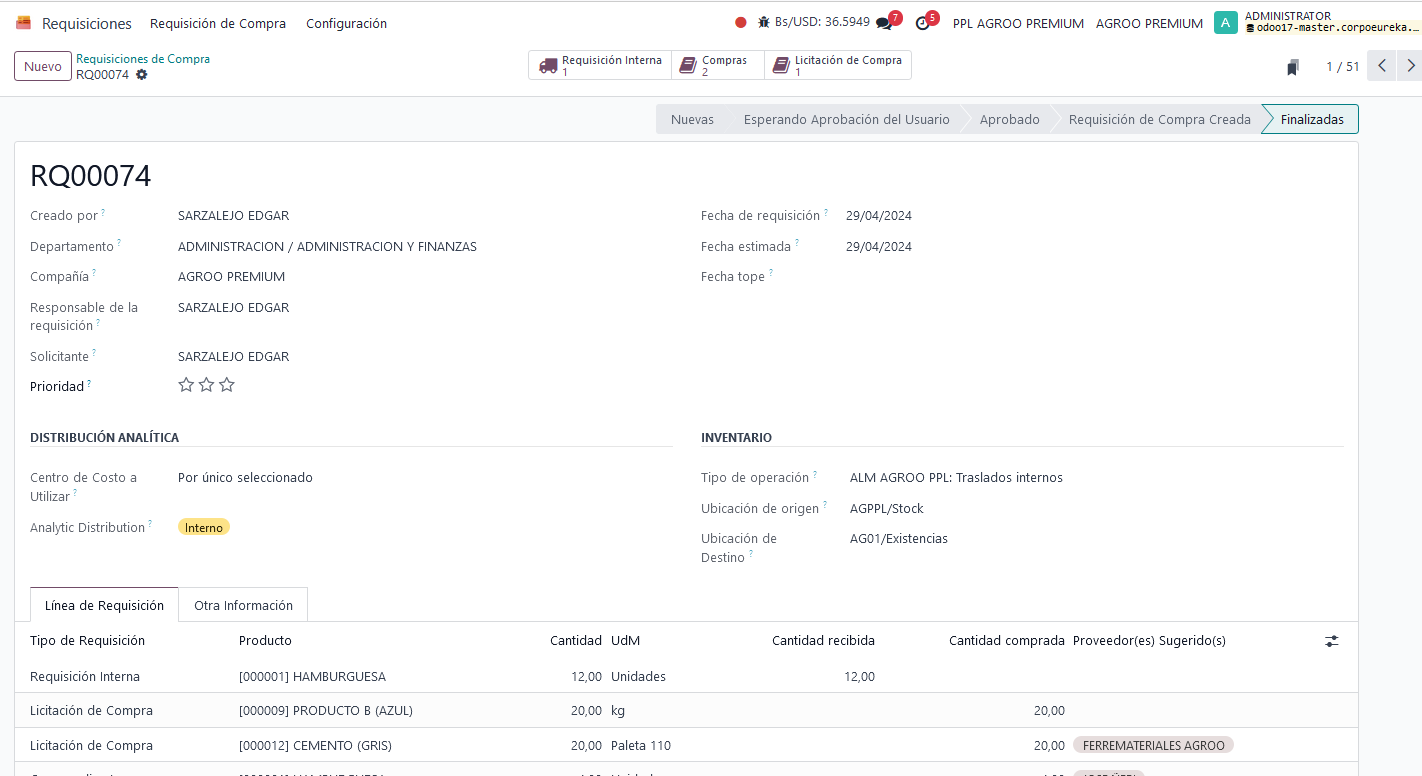Image resolution: width=1422 pixels, height=776 pixels.
Task: Go to the previous record arrow
Action: pos(1381,66)
